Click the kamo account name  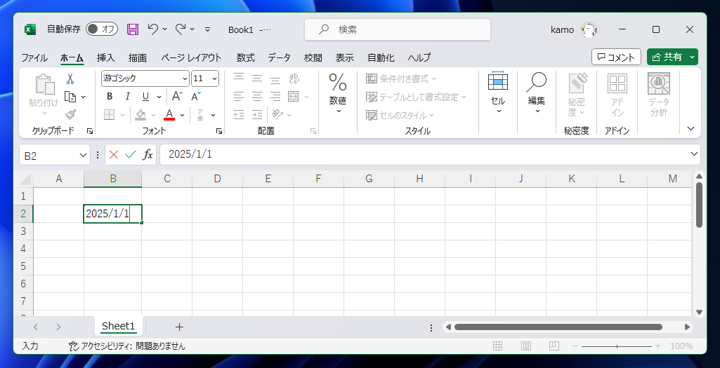[562, 29]
